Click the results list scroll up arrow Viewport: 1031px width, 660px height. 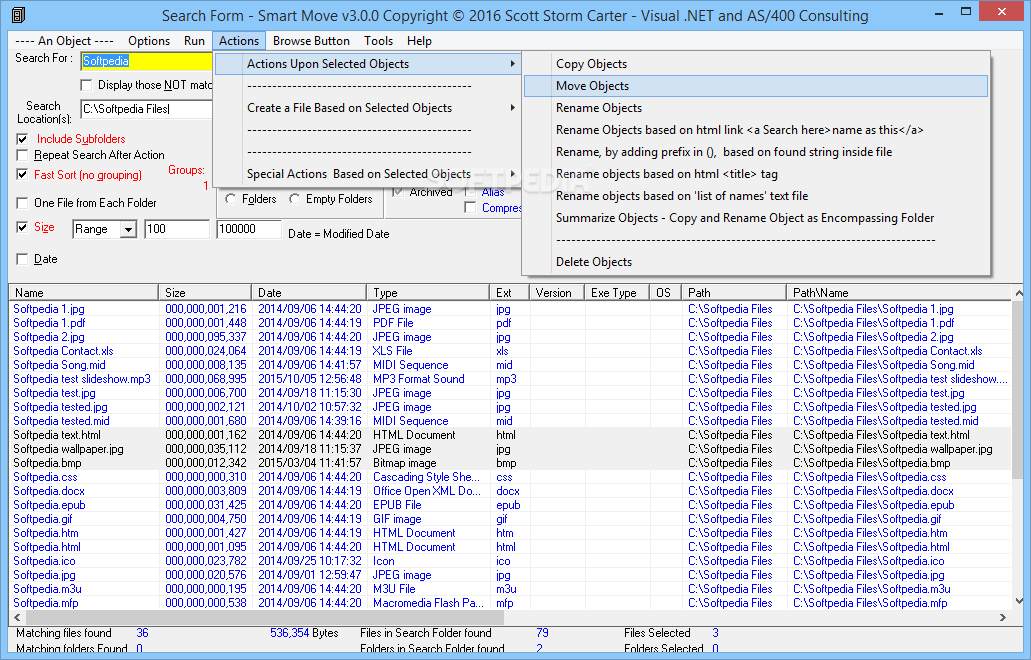[1019, 293]
